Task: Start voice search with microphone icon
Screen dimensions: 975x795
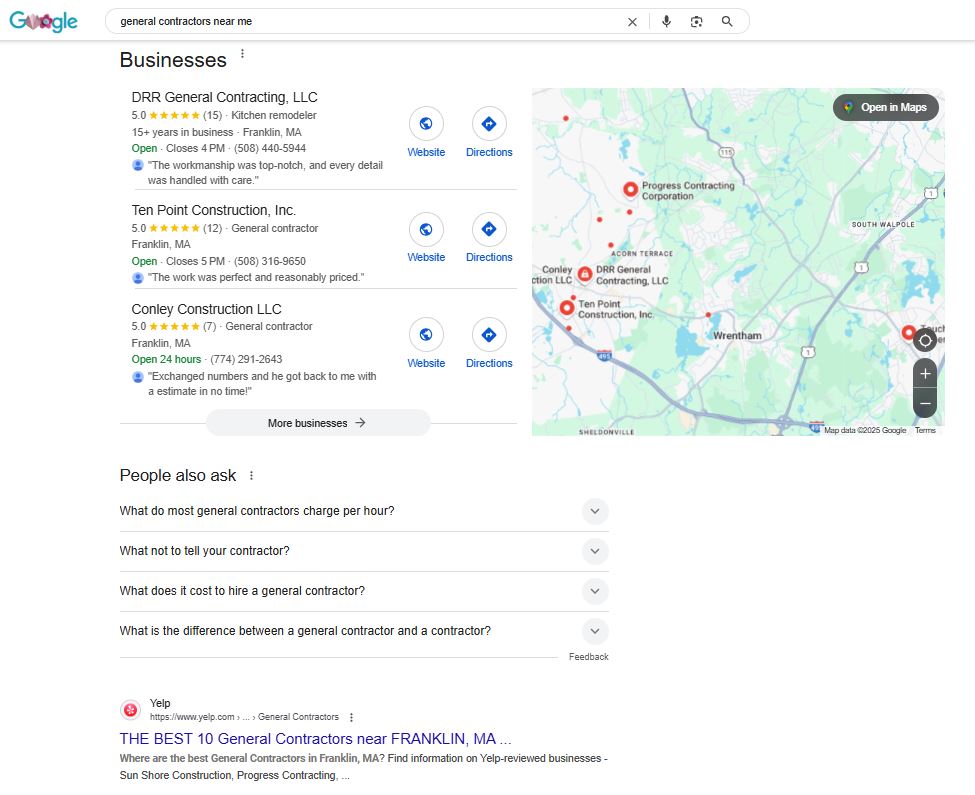Action: pos(666,22)
